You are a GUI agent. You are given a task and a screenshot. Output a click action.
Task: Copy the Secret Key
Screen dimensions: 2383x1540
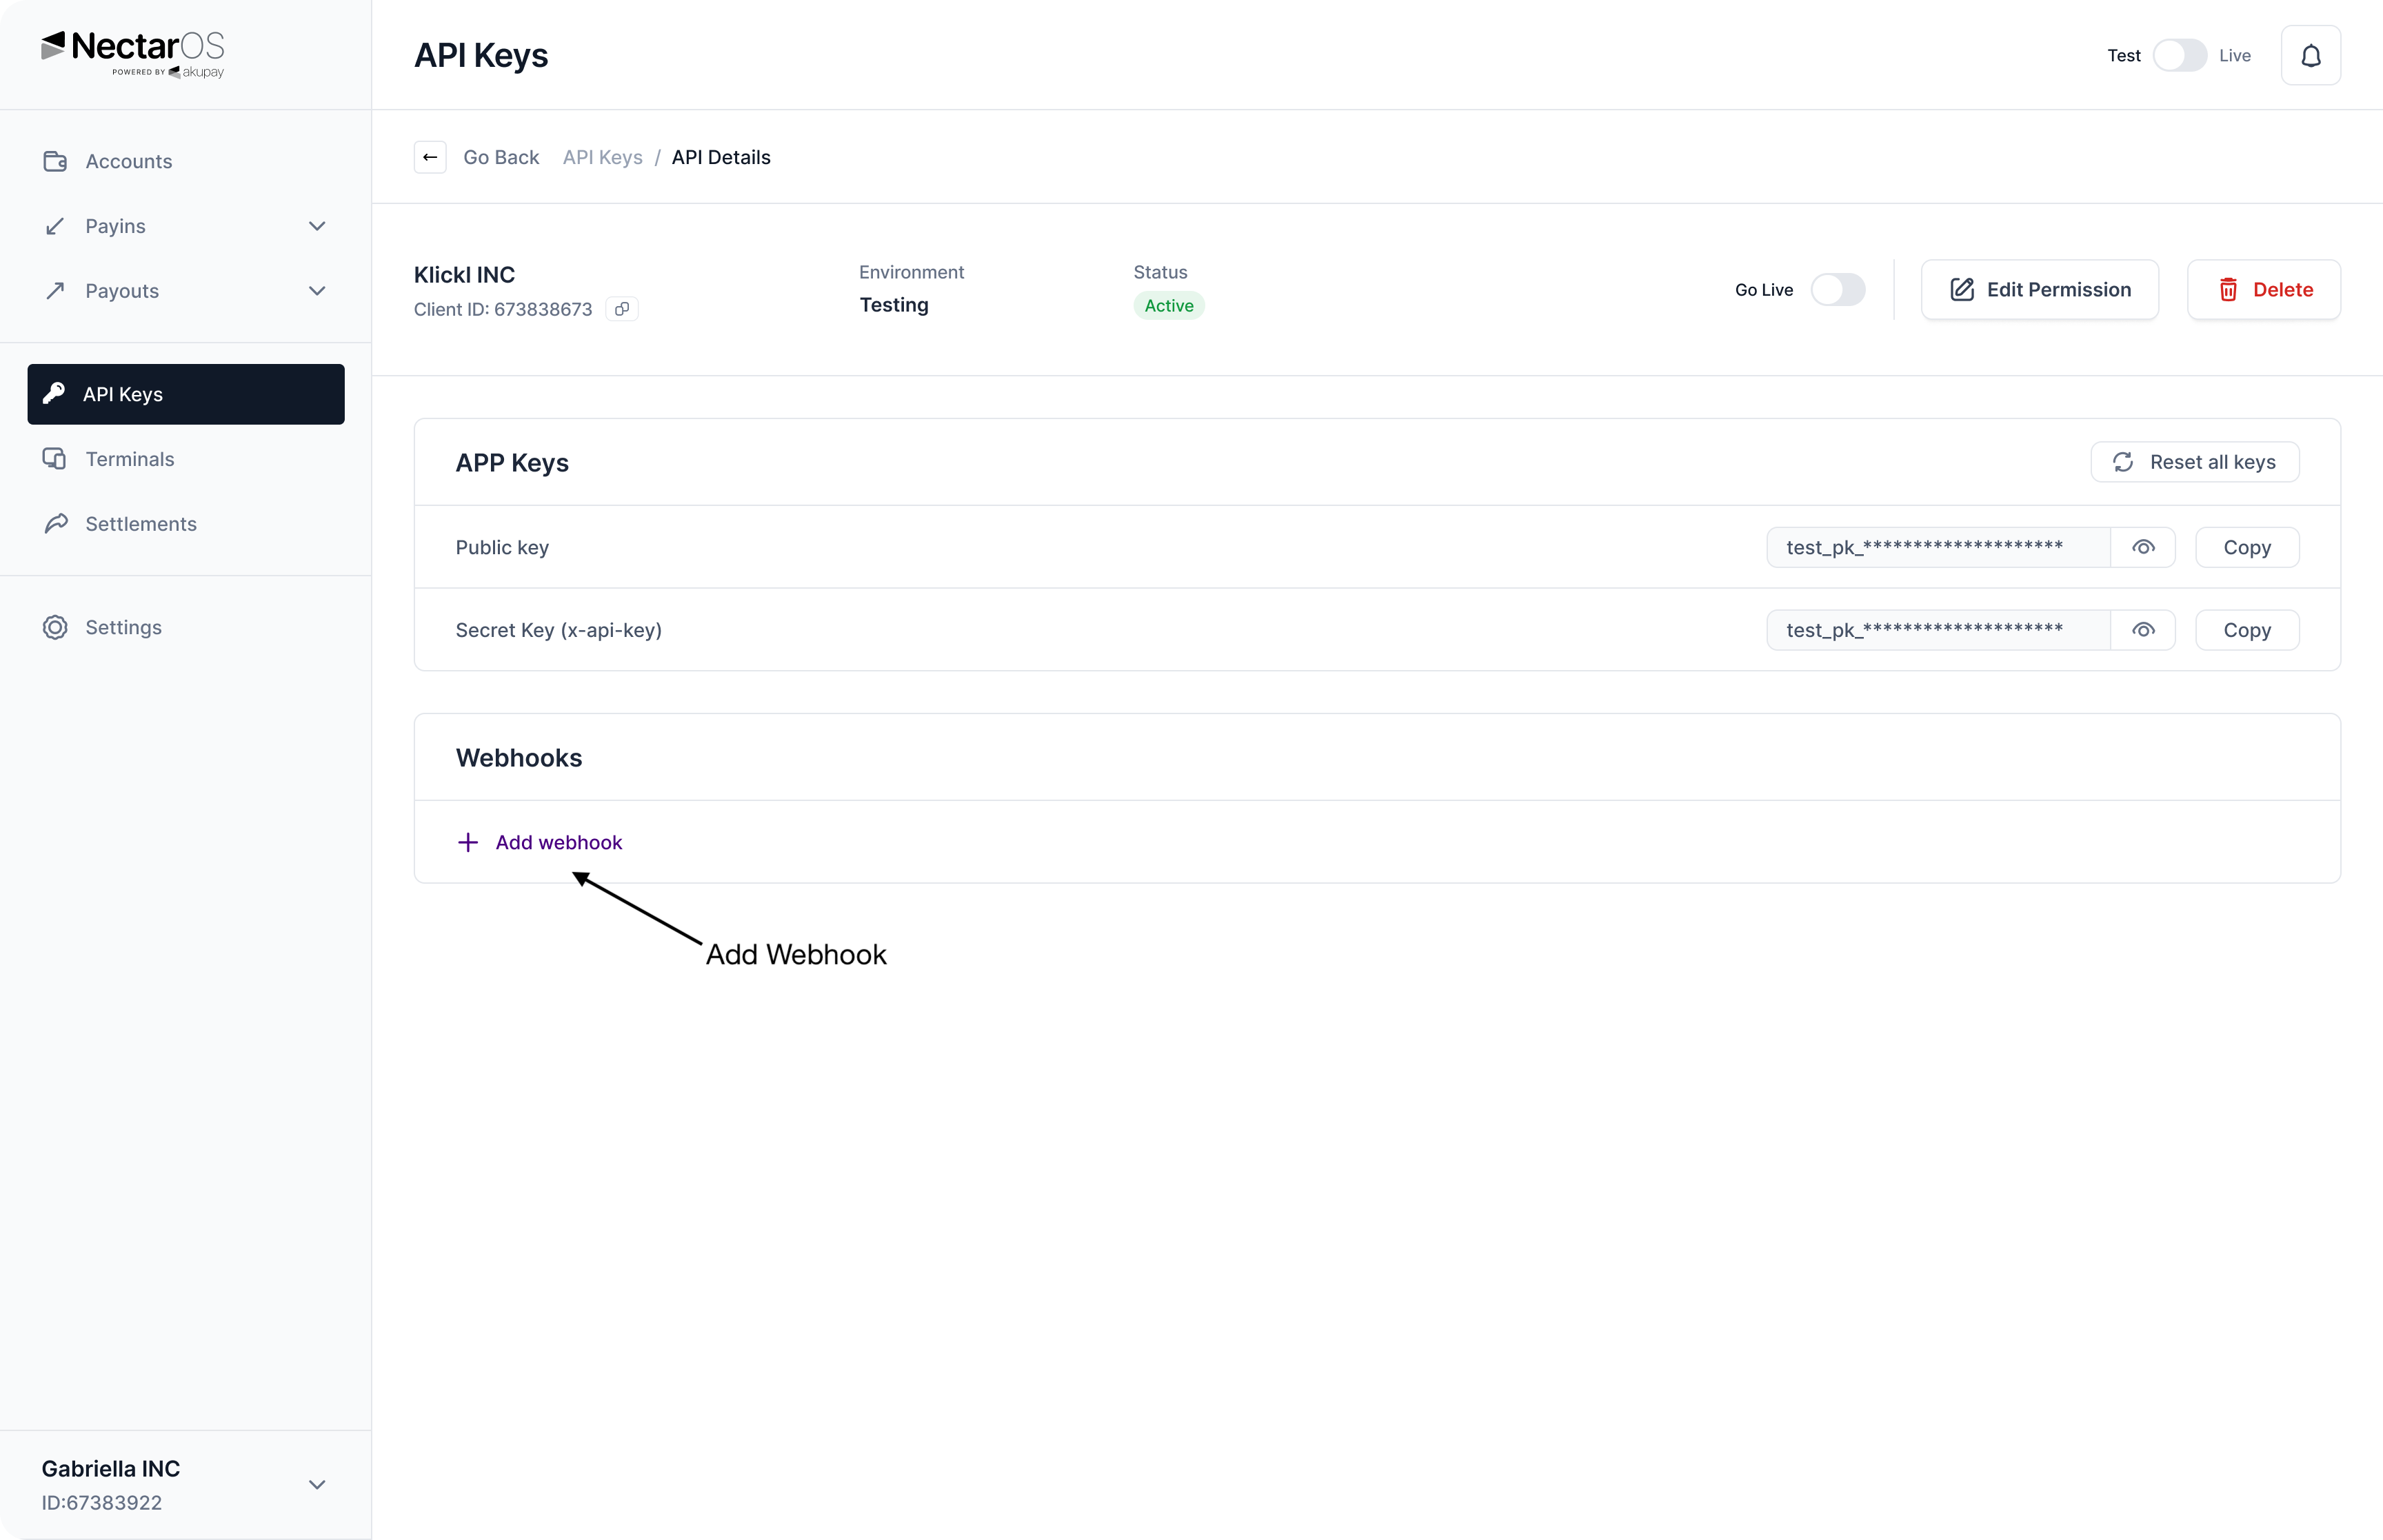2246,630
